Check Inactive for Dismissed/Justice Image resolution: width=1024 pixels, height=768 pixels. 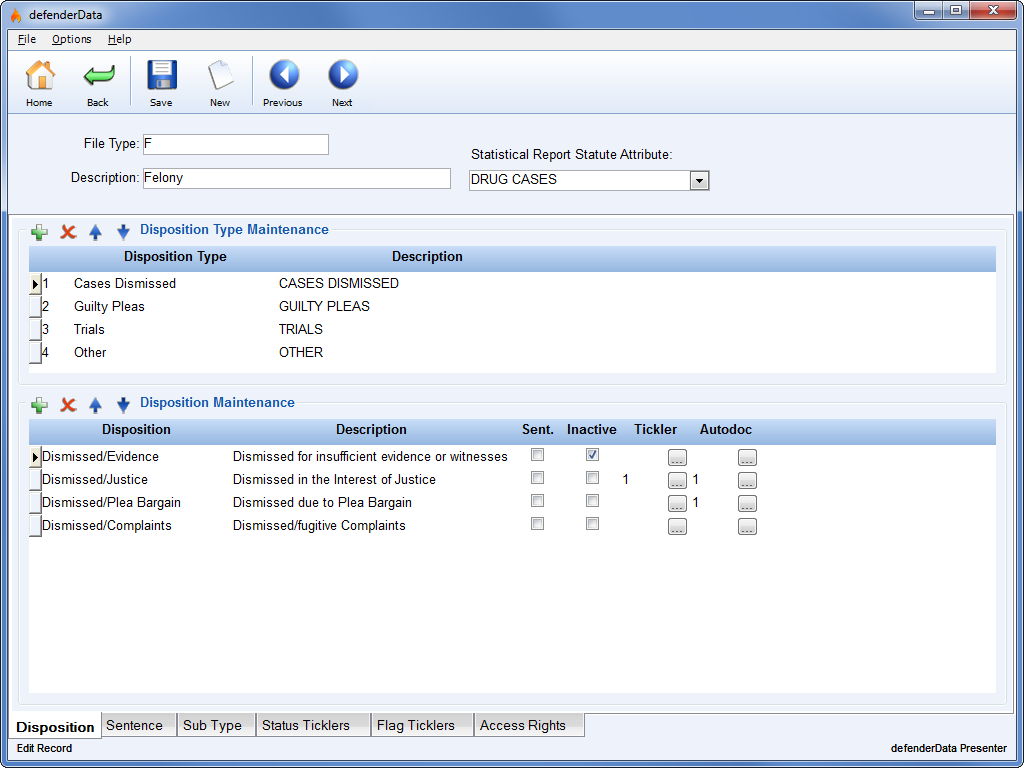592,478
